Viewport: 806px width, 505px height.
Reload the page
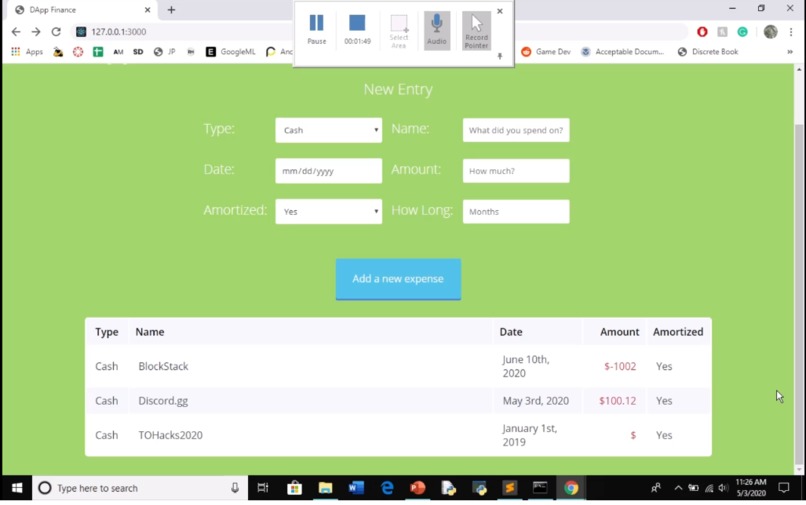(x=56, y=32)
